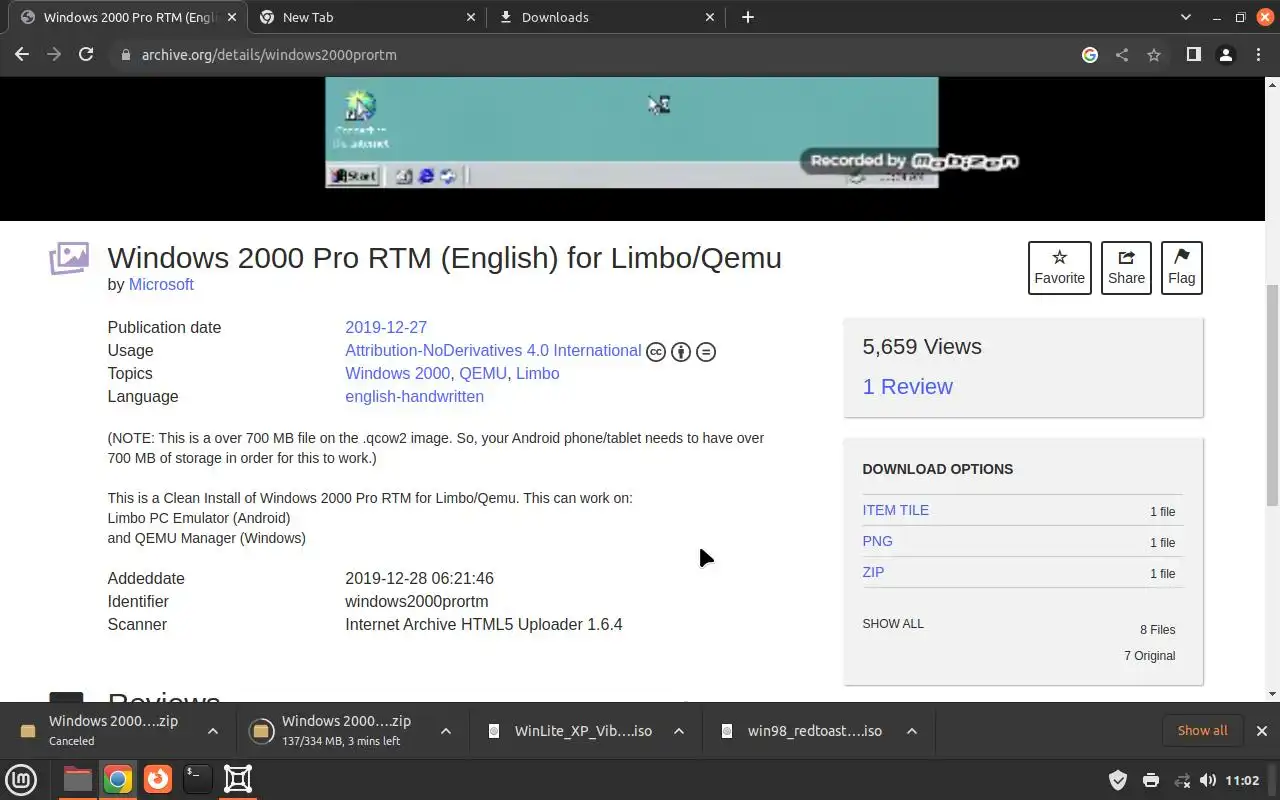1280x800 pixels.
Task: Open the Microsoft creator link
Action: (161, 284)
